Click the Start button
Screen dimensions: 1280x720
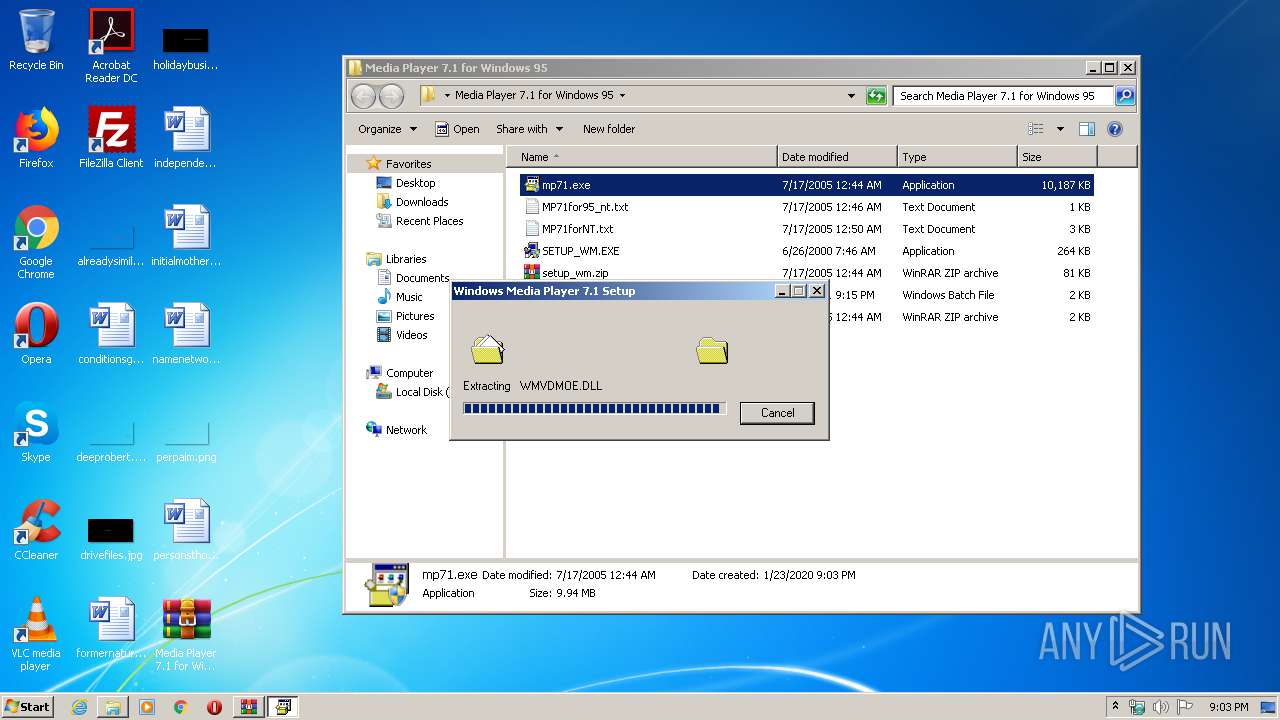(28, 707)
